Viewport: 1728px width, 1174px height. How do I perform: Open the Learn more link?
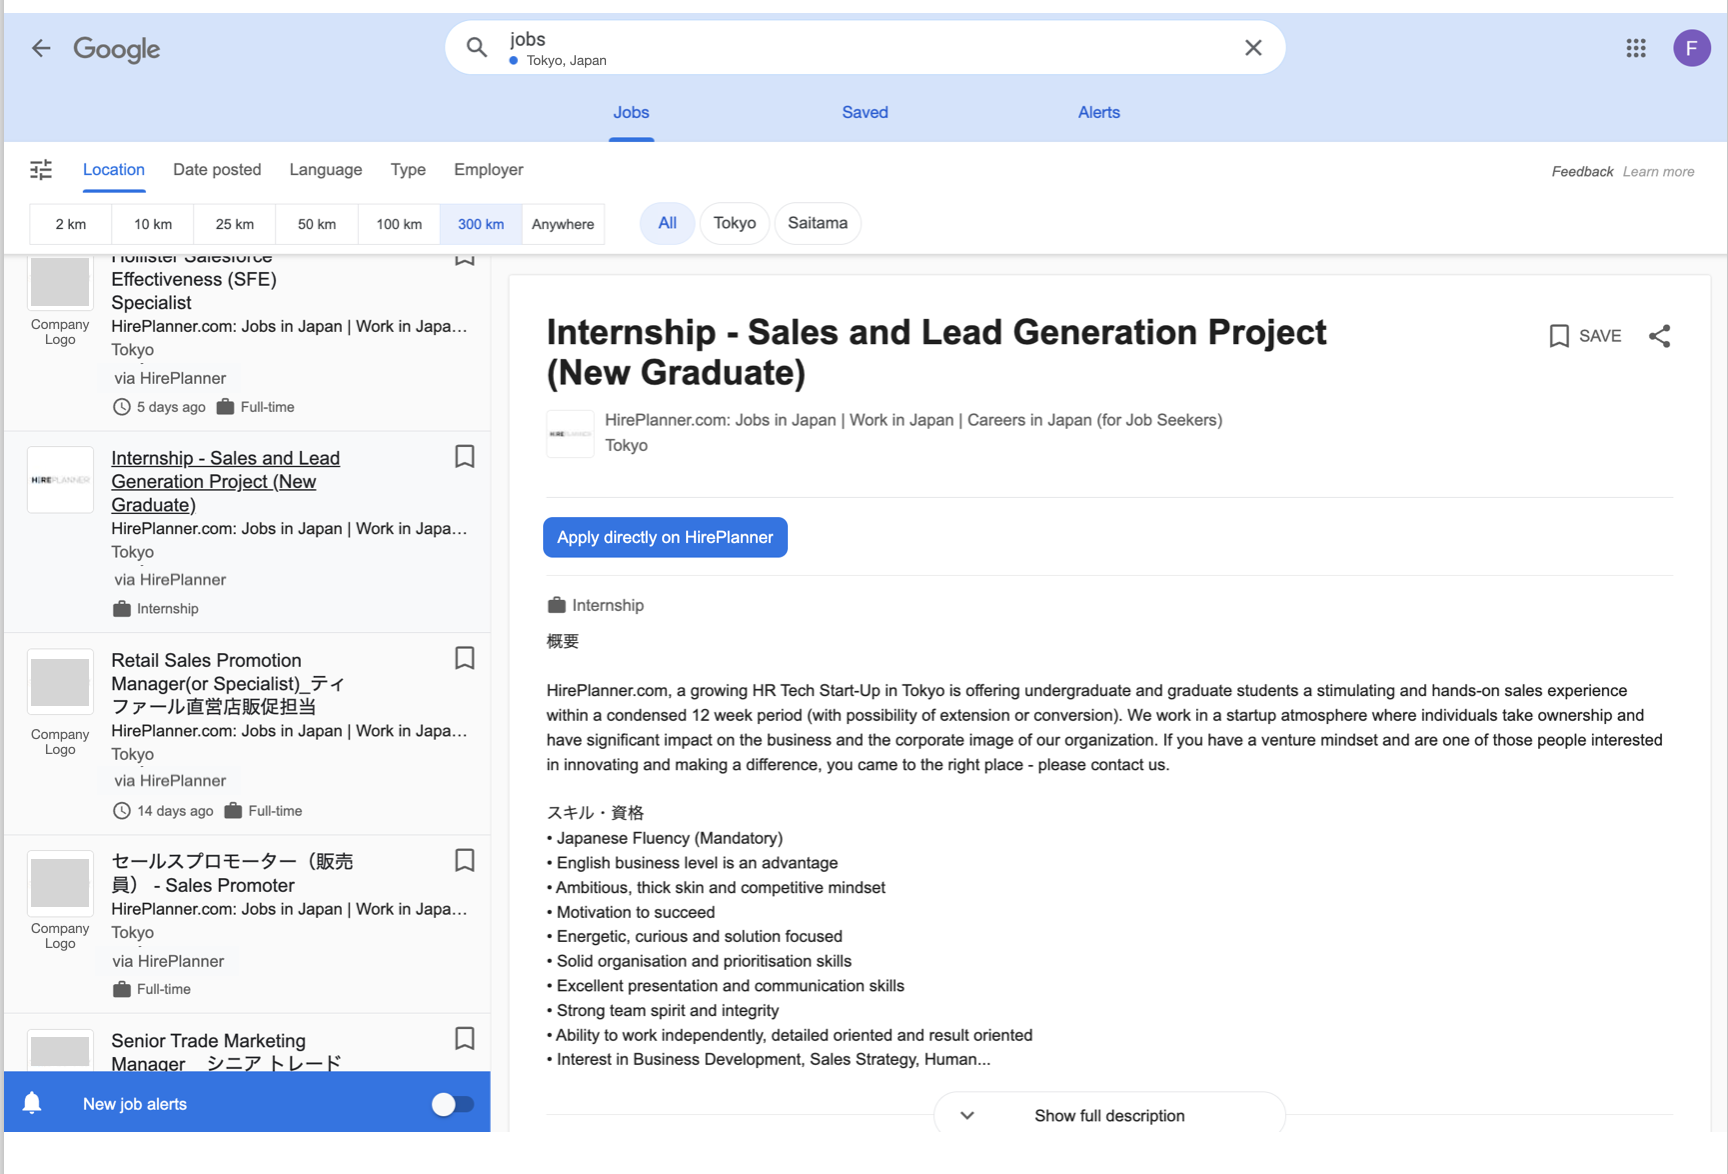tap(1657, 171)
